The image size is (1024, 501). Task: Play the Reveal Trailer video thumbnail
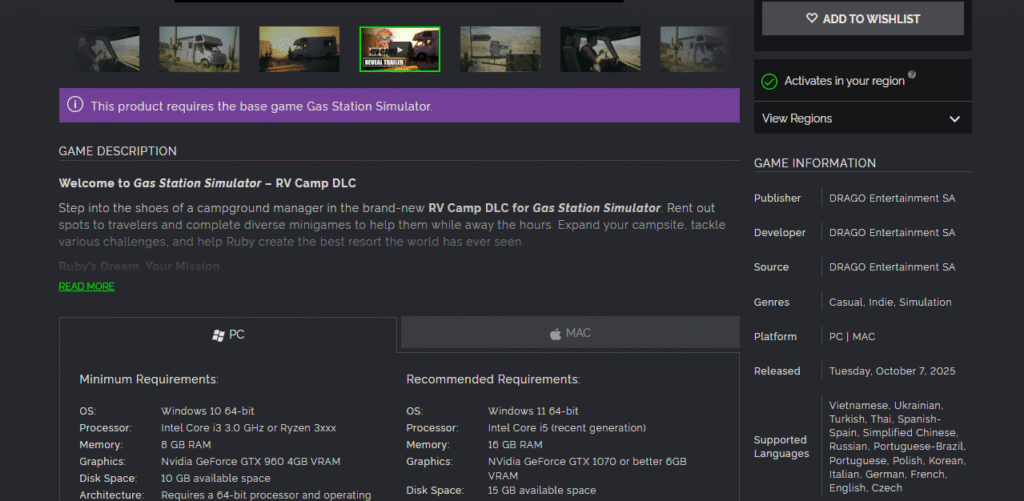(399, 49)
